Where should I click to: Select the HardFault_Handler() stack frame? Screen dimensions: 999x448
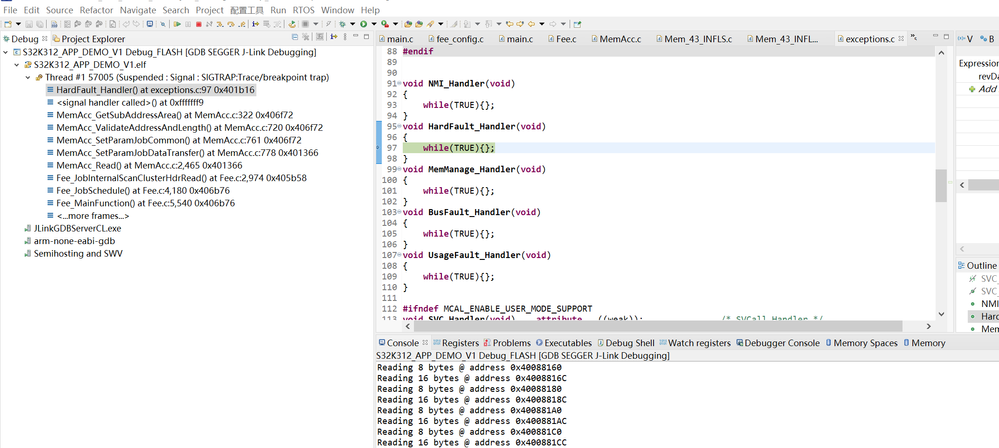pos(151,90)
